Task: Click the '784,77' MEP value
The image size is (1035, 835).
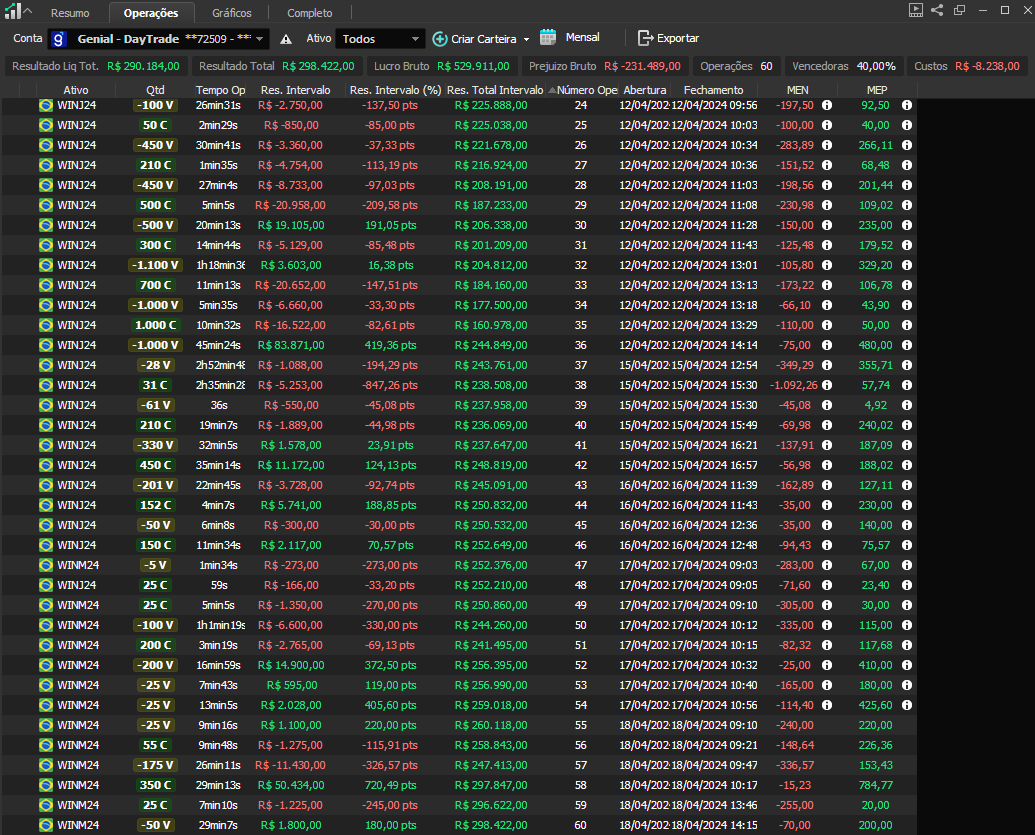Action: (x=875, y=785)
